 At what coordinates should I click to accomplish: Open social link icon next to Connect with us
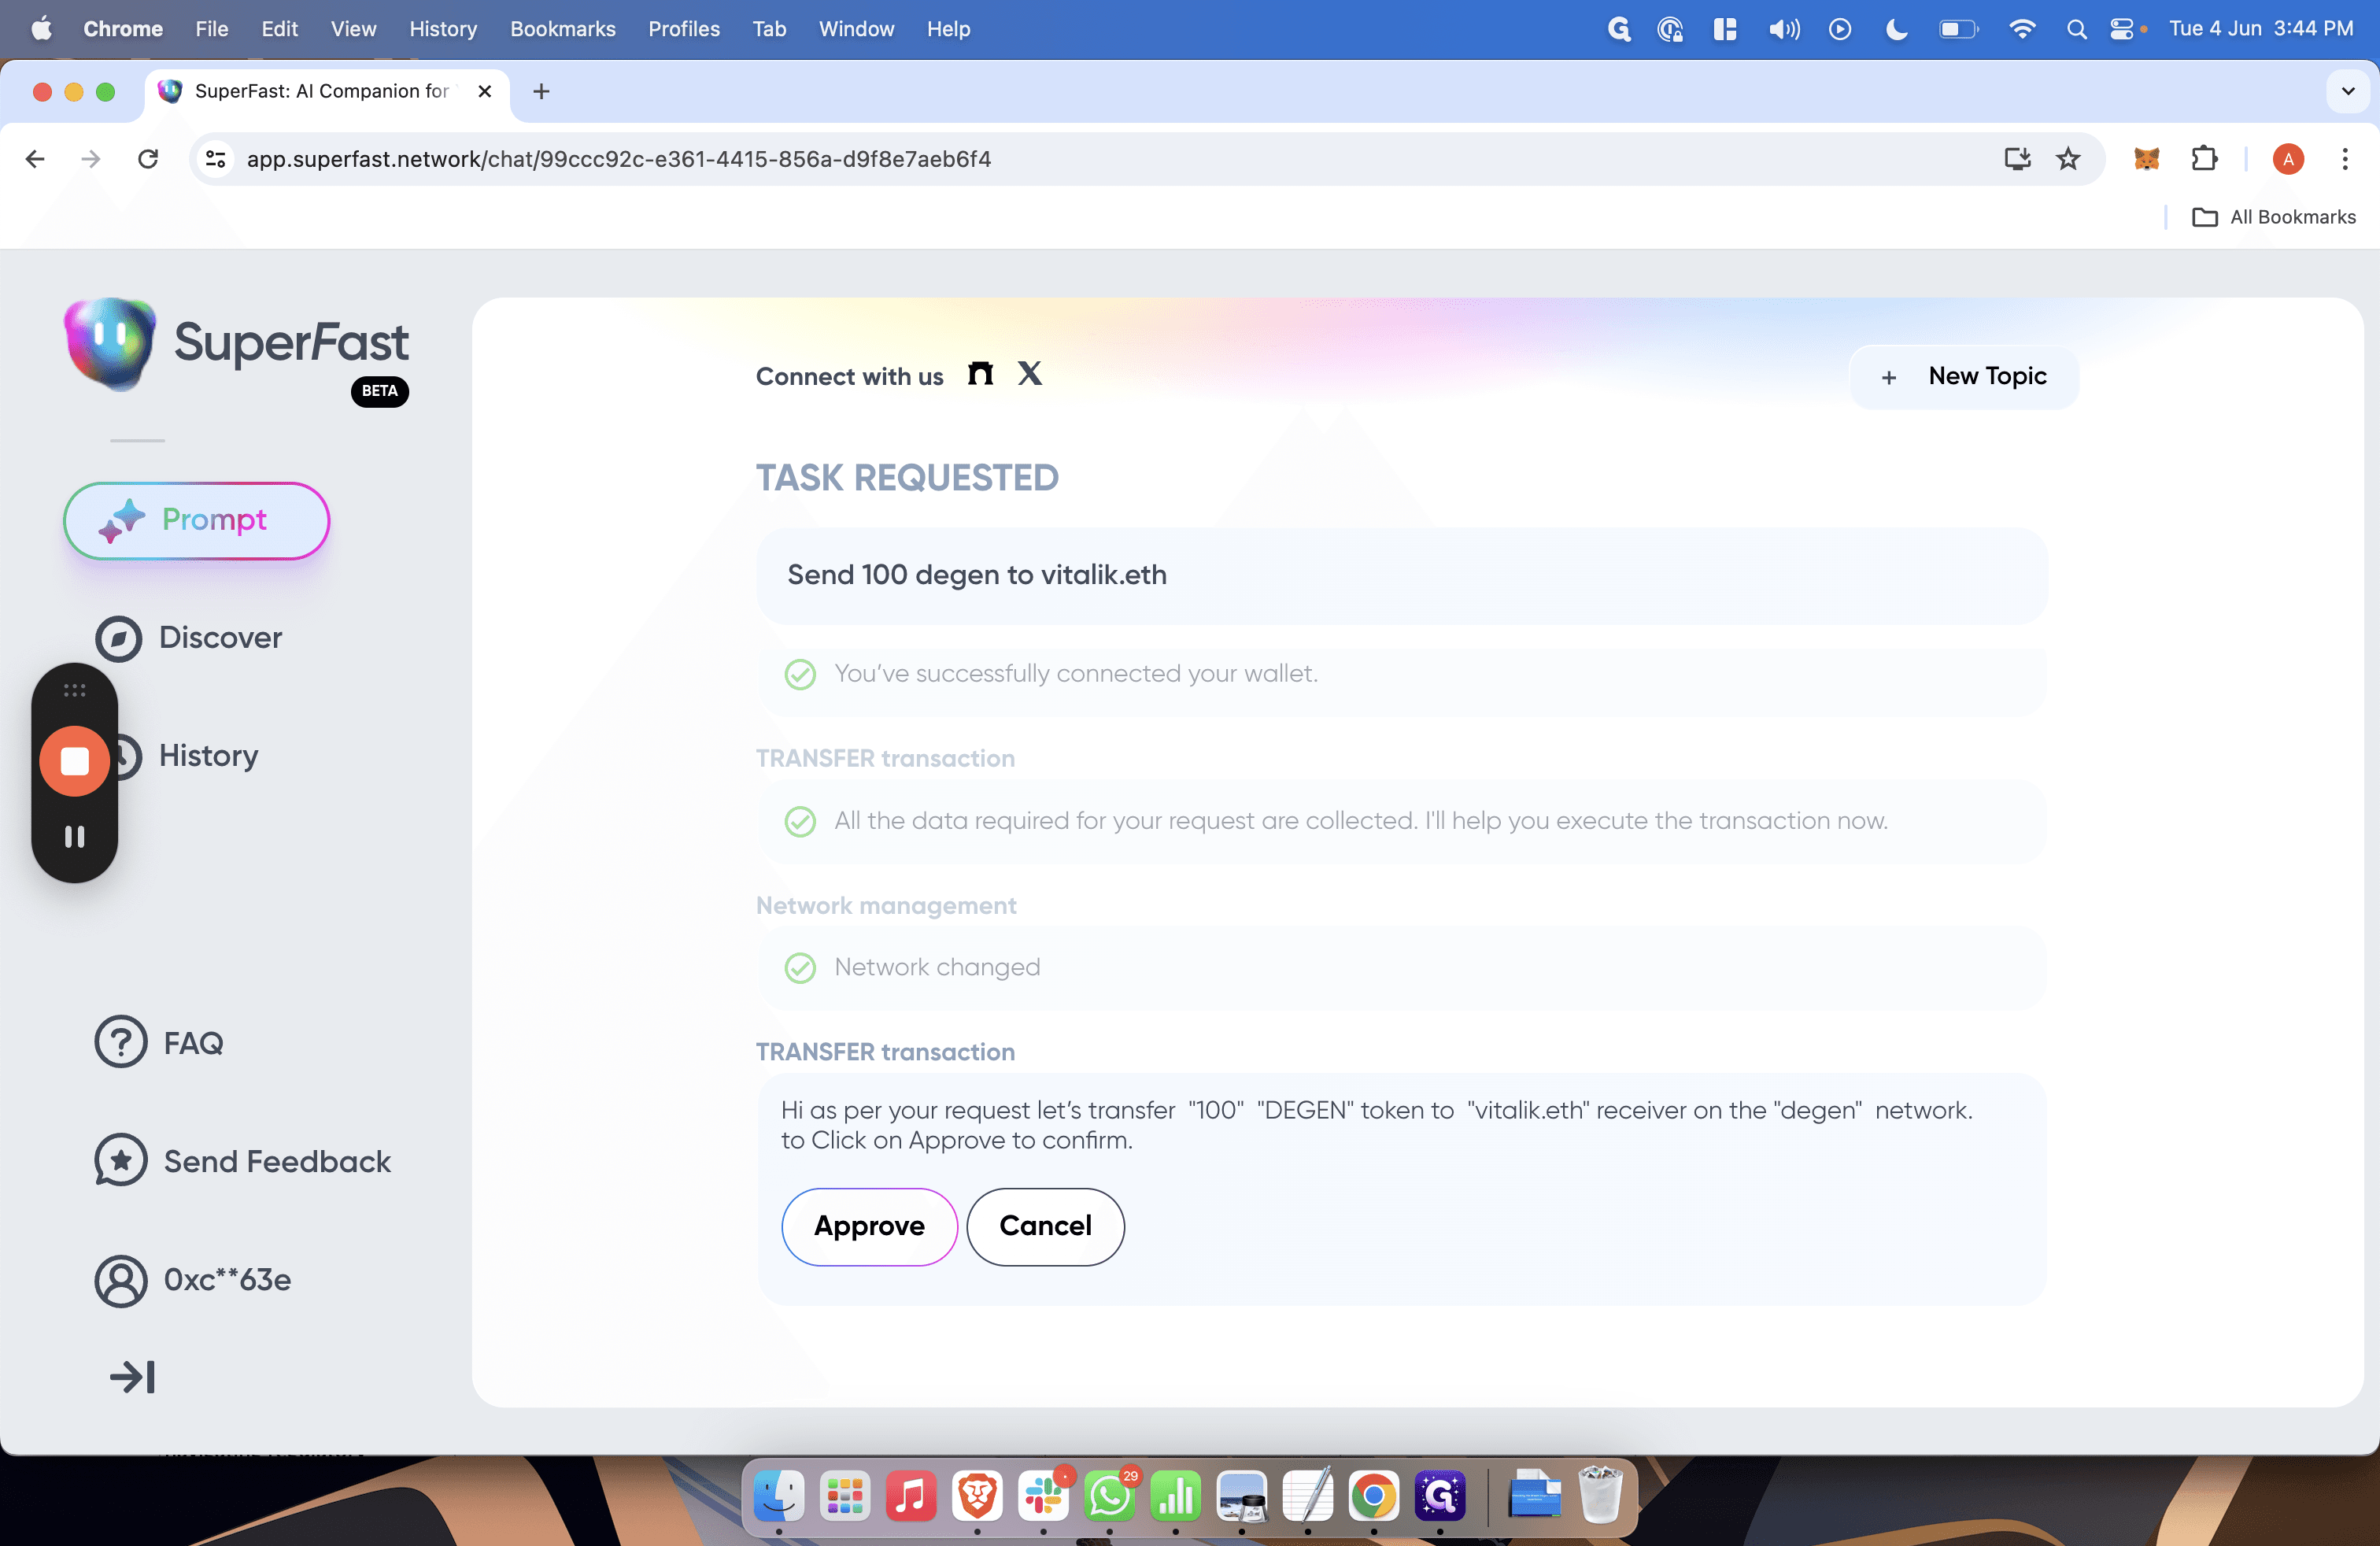point(980,374)
